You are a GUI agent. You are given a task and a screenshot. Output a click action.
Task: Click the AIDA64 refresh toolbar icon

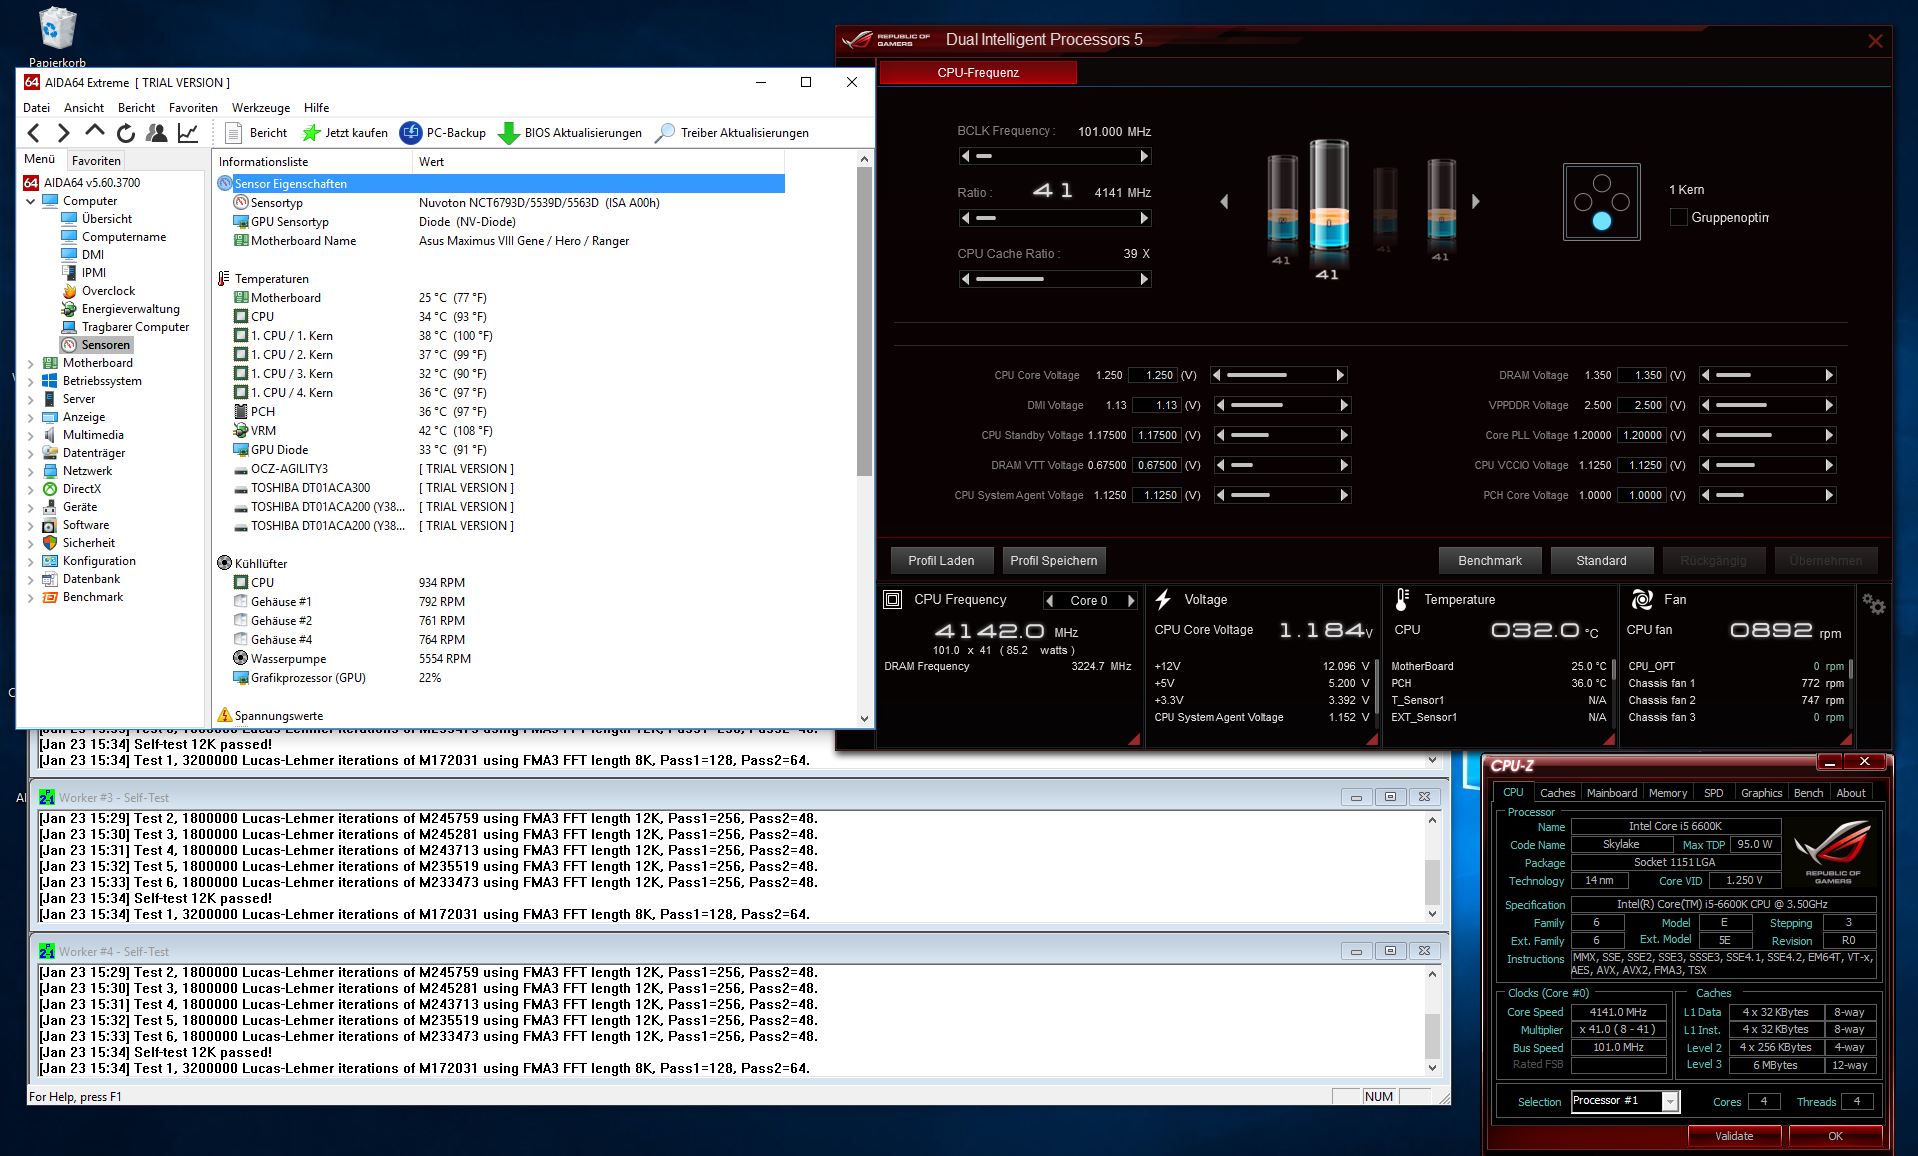tap(125, 133)
